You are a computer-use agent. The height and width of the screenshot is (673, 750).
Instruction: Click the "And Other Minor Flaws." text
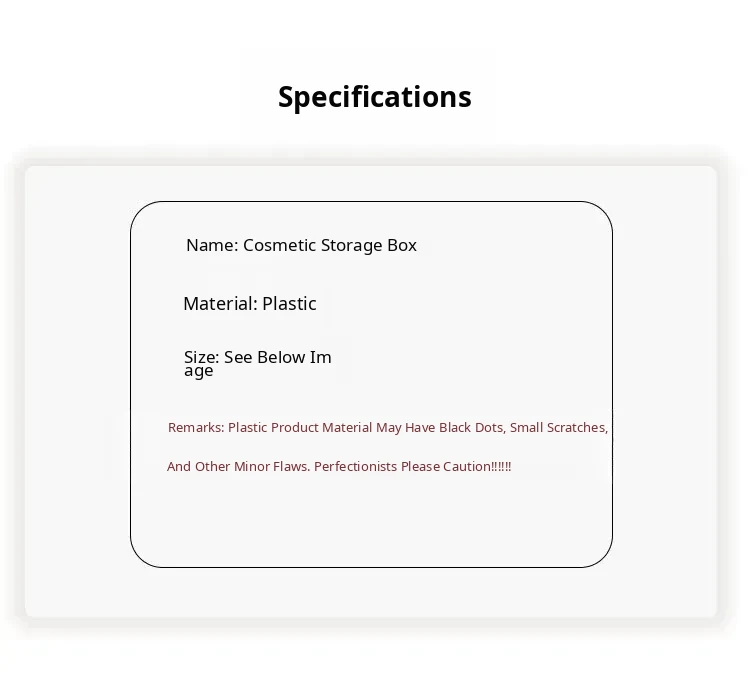tap(238, 467)
